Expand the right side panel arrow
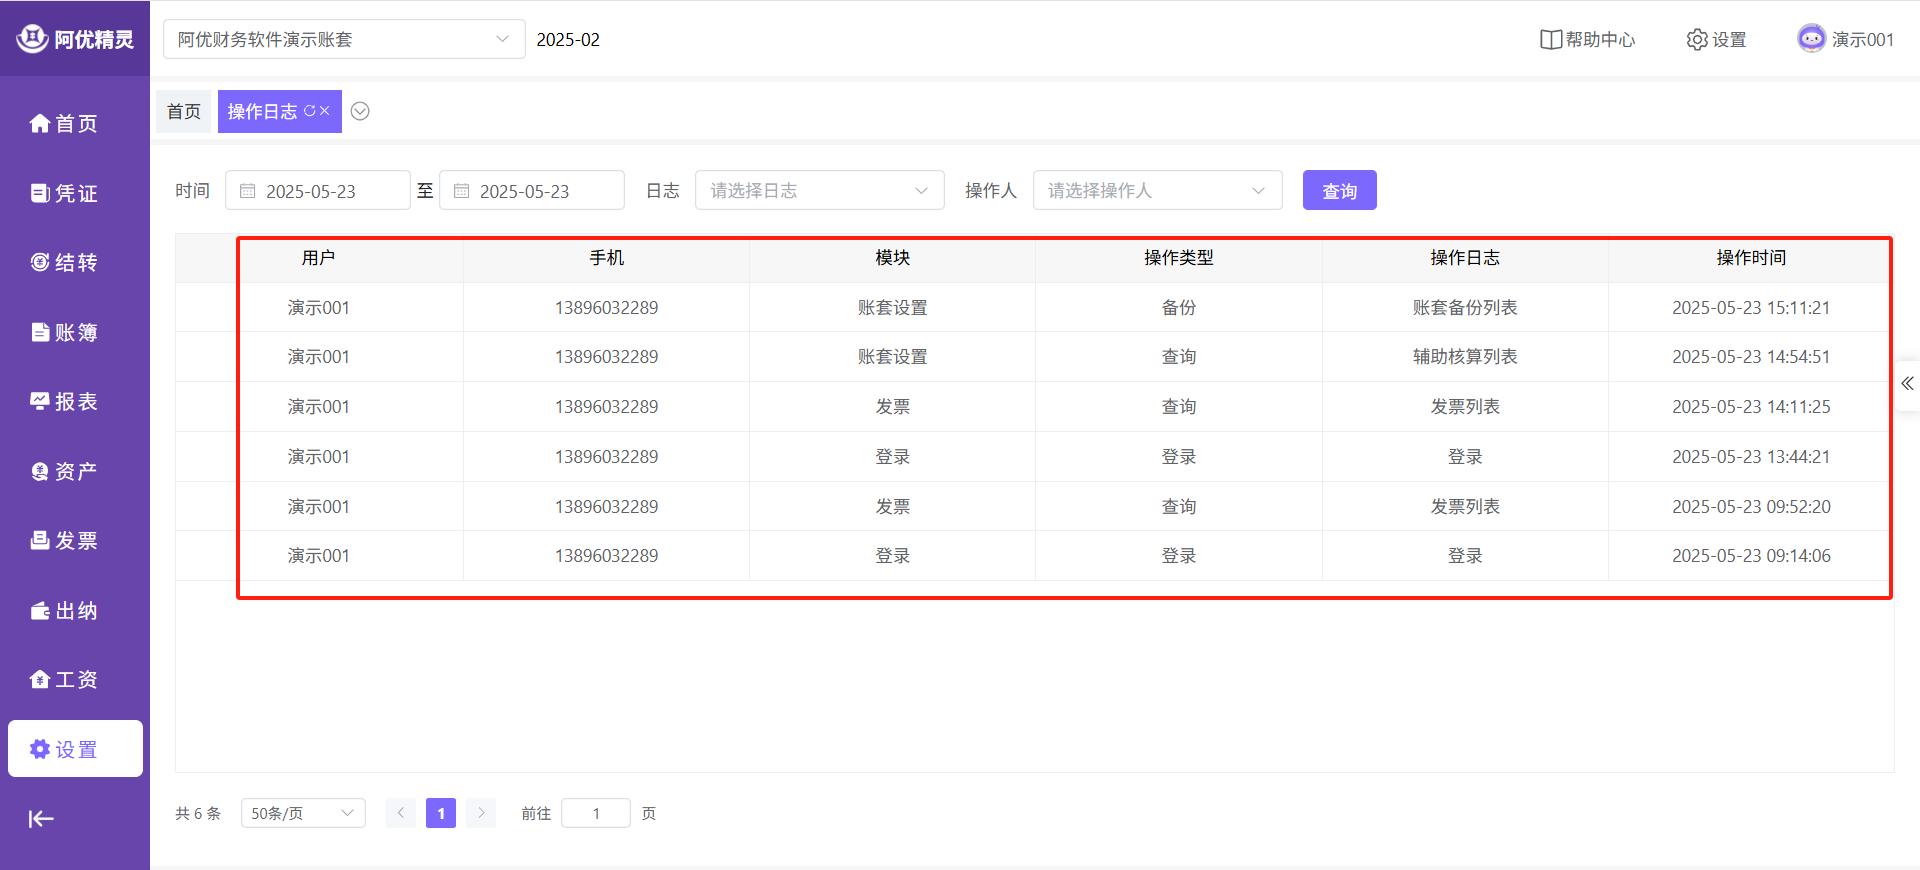Image resolution: width=1920 pixels, height=870 pixels. point(1907,383)
